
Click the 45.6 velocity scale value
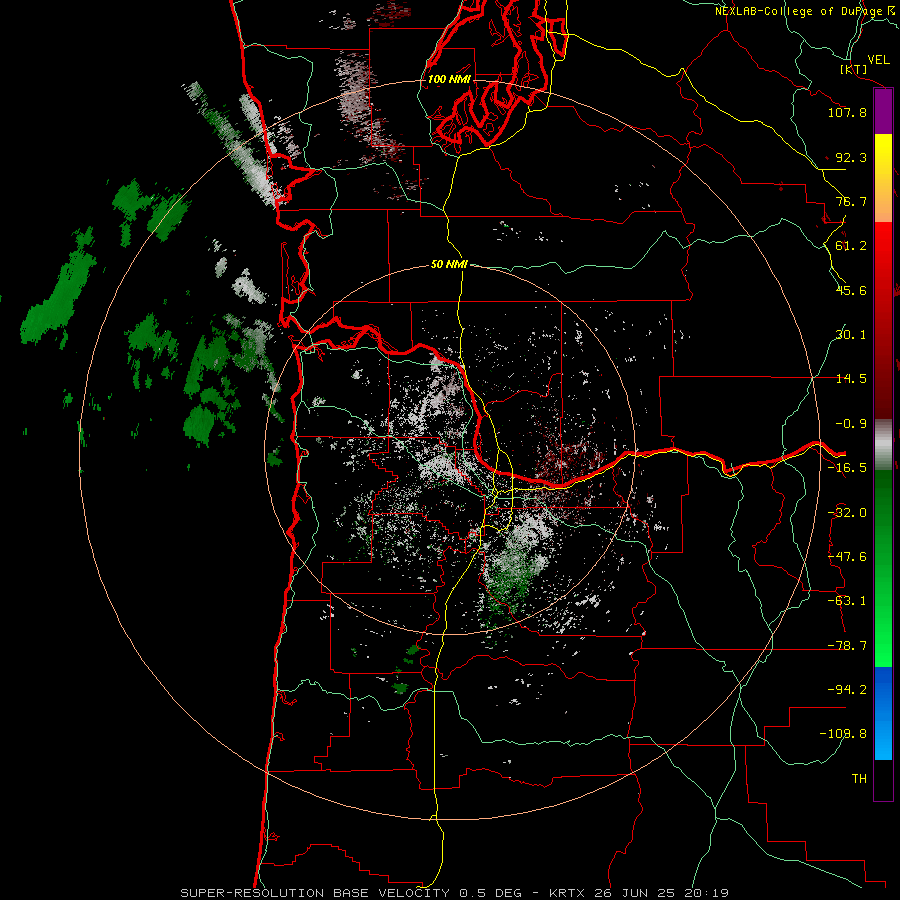pos(851,290)
